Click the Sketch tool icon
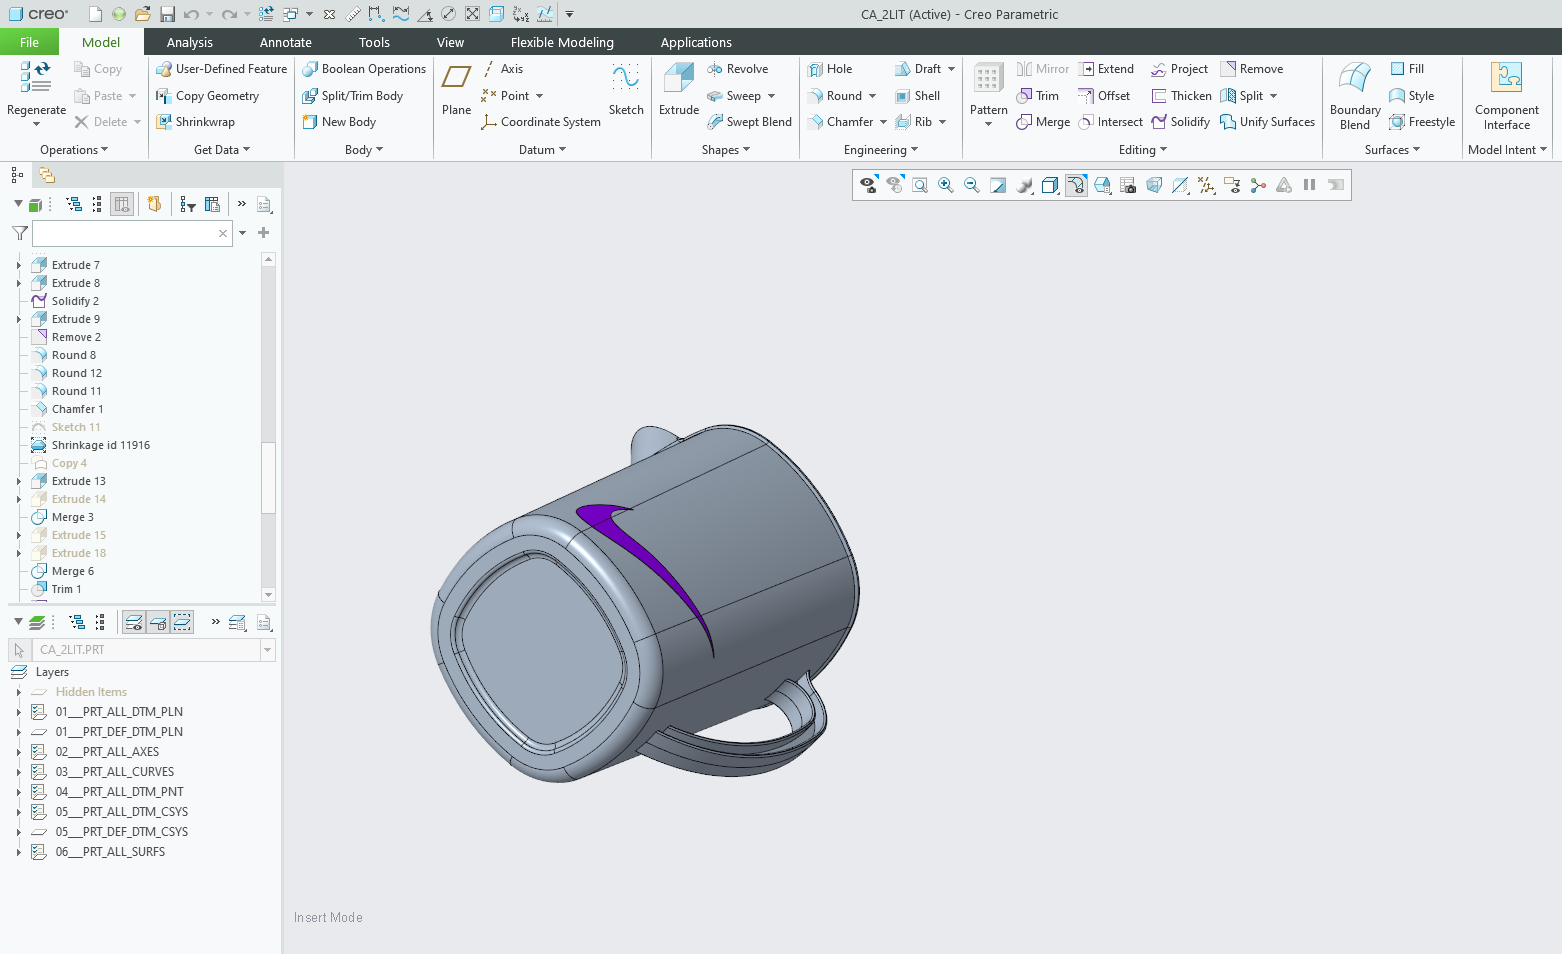 [x=626, y=90]
